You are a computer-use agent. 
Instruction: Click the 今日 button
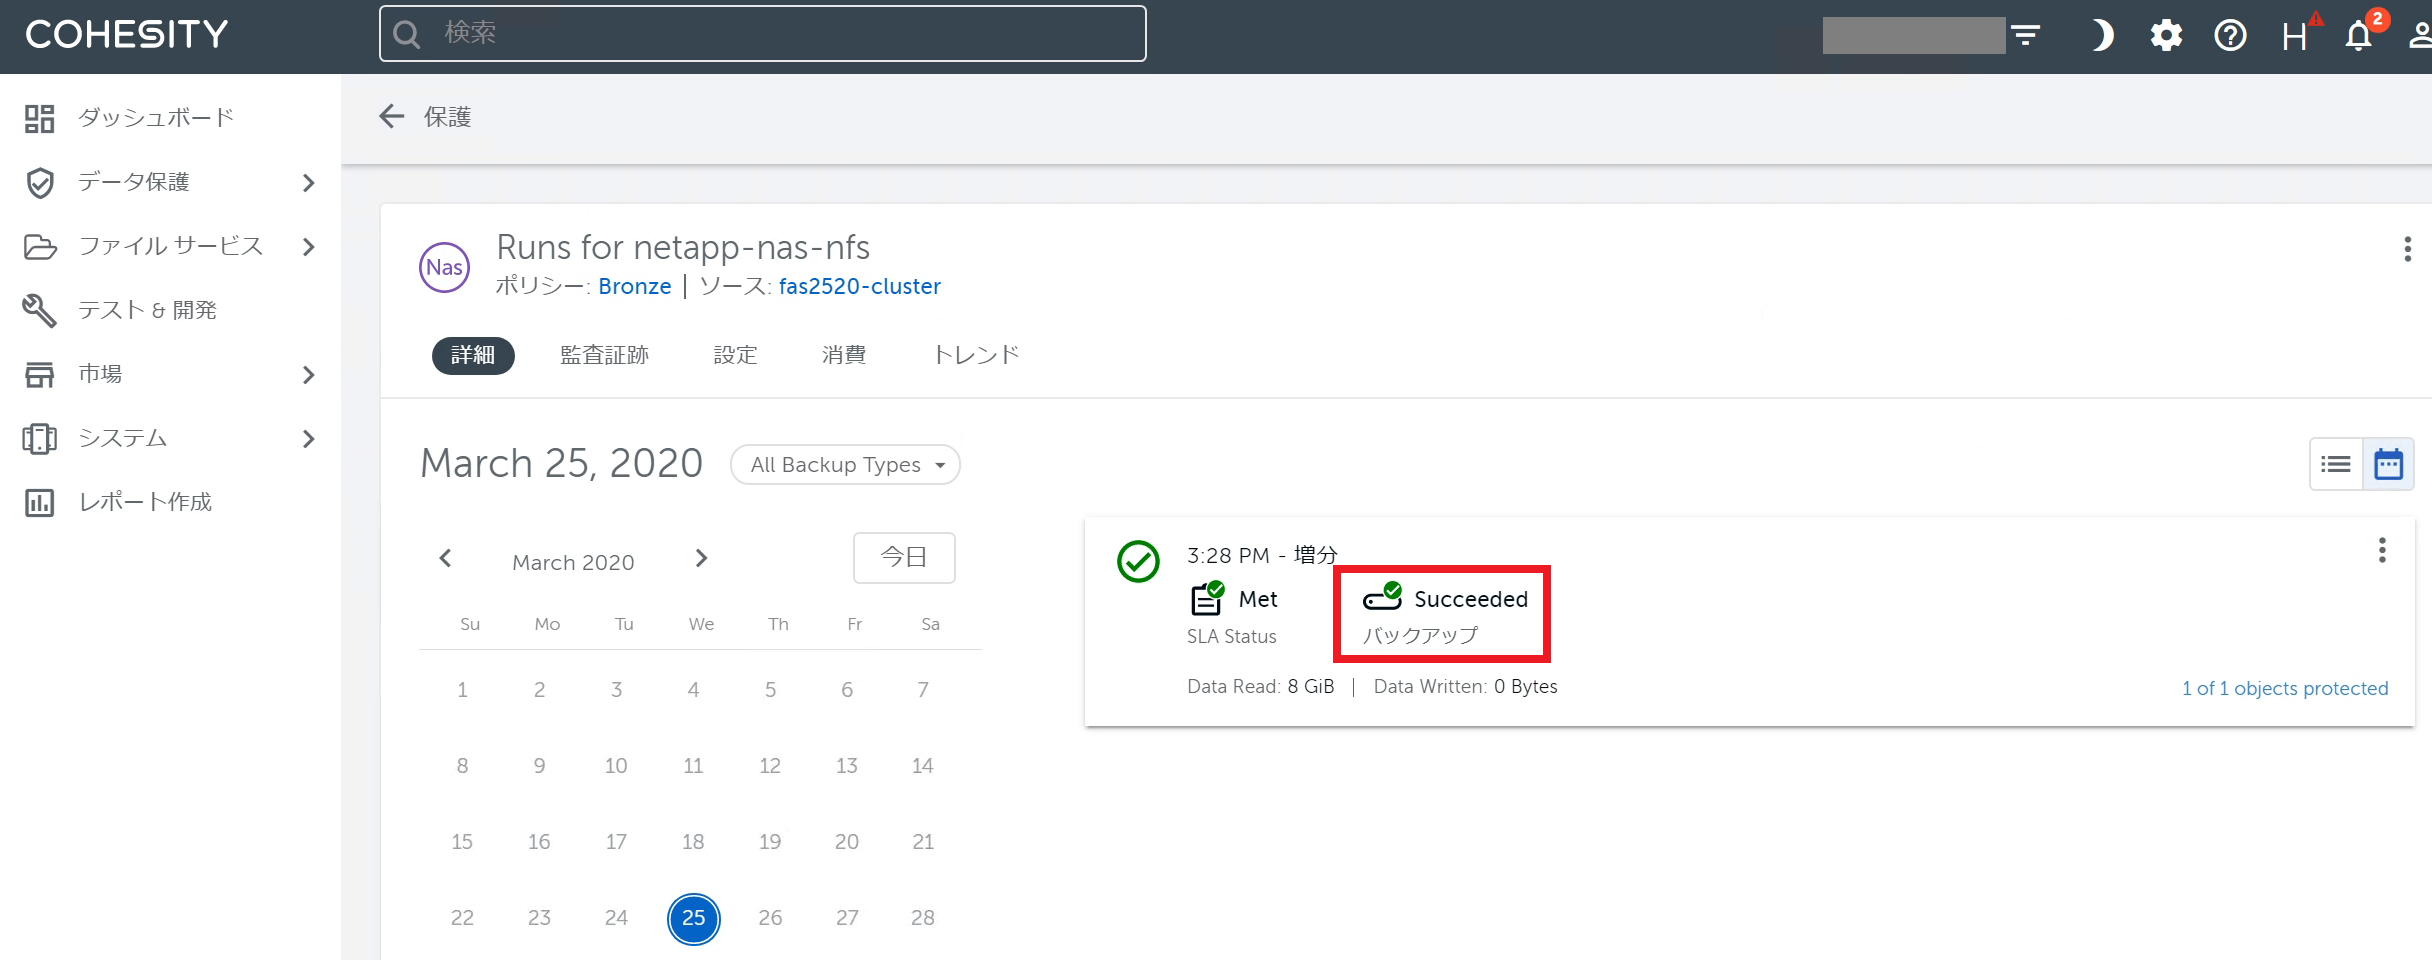904,557
